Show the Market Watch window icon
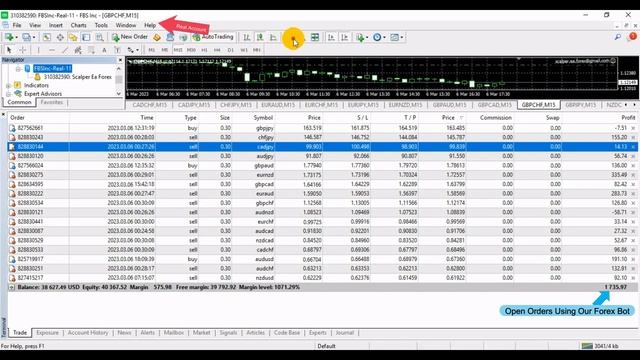 click(x=47, y=37)
